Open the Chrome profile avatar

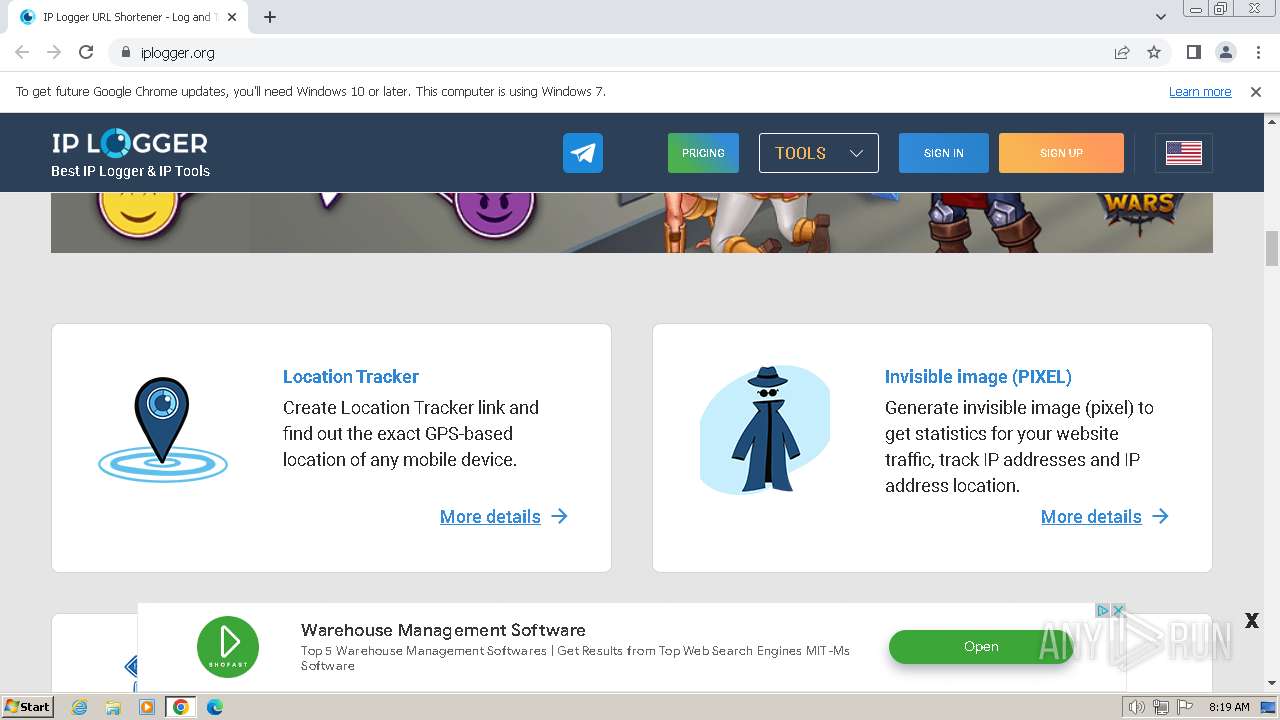[1225, 52]
